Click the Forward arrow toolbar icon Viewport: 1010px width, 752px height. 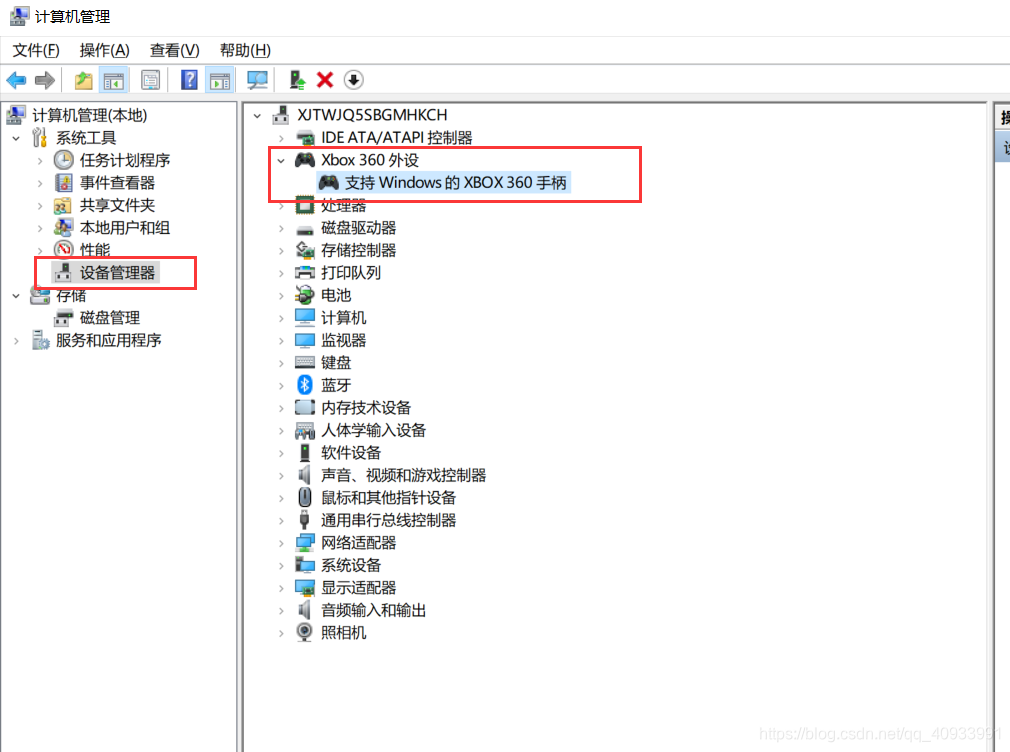[x=45, y=81]
